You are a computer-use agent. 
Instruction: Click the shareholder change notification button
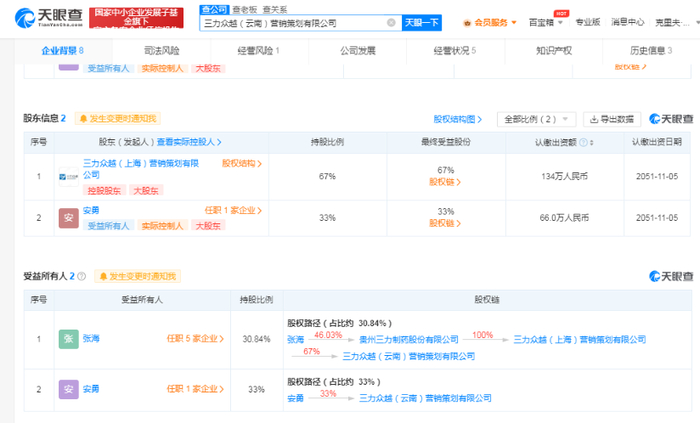coord(118,119)
